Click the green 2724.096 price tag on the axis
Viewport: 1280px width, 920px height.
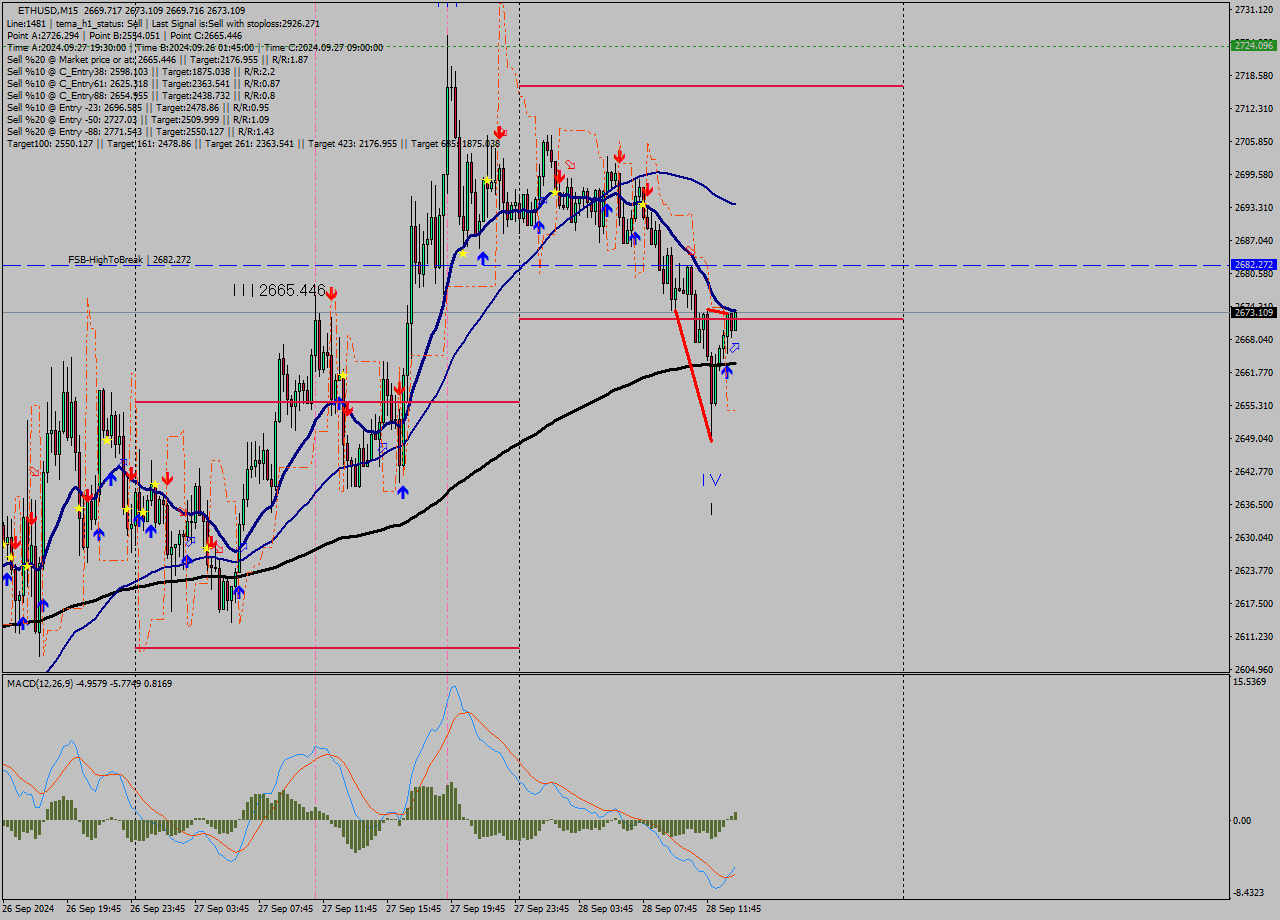coord(1253,46)
